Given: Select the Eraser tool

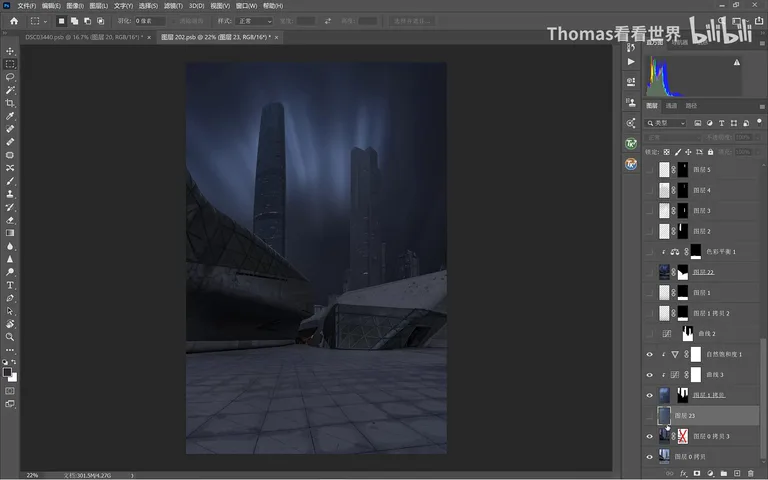Looking at the screenshot, I should (10, 220).
